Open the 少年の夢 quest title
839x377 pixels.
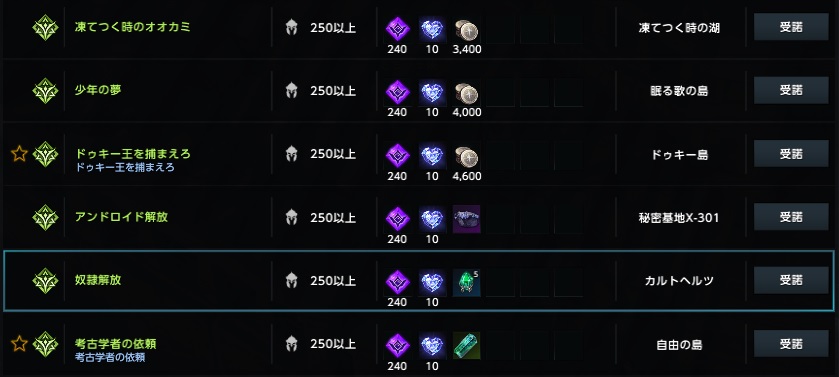point(98,90)
